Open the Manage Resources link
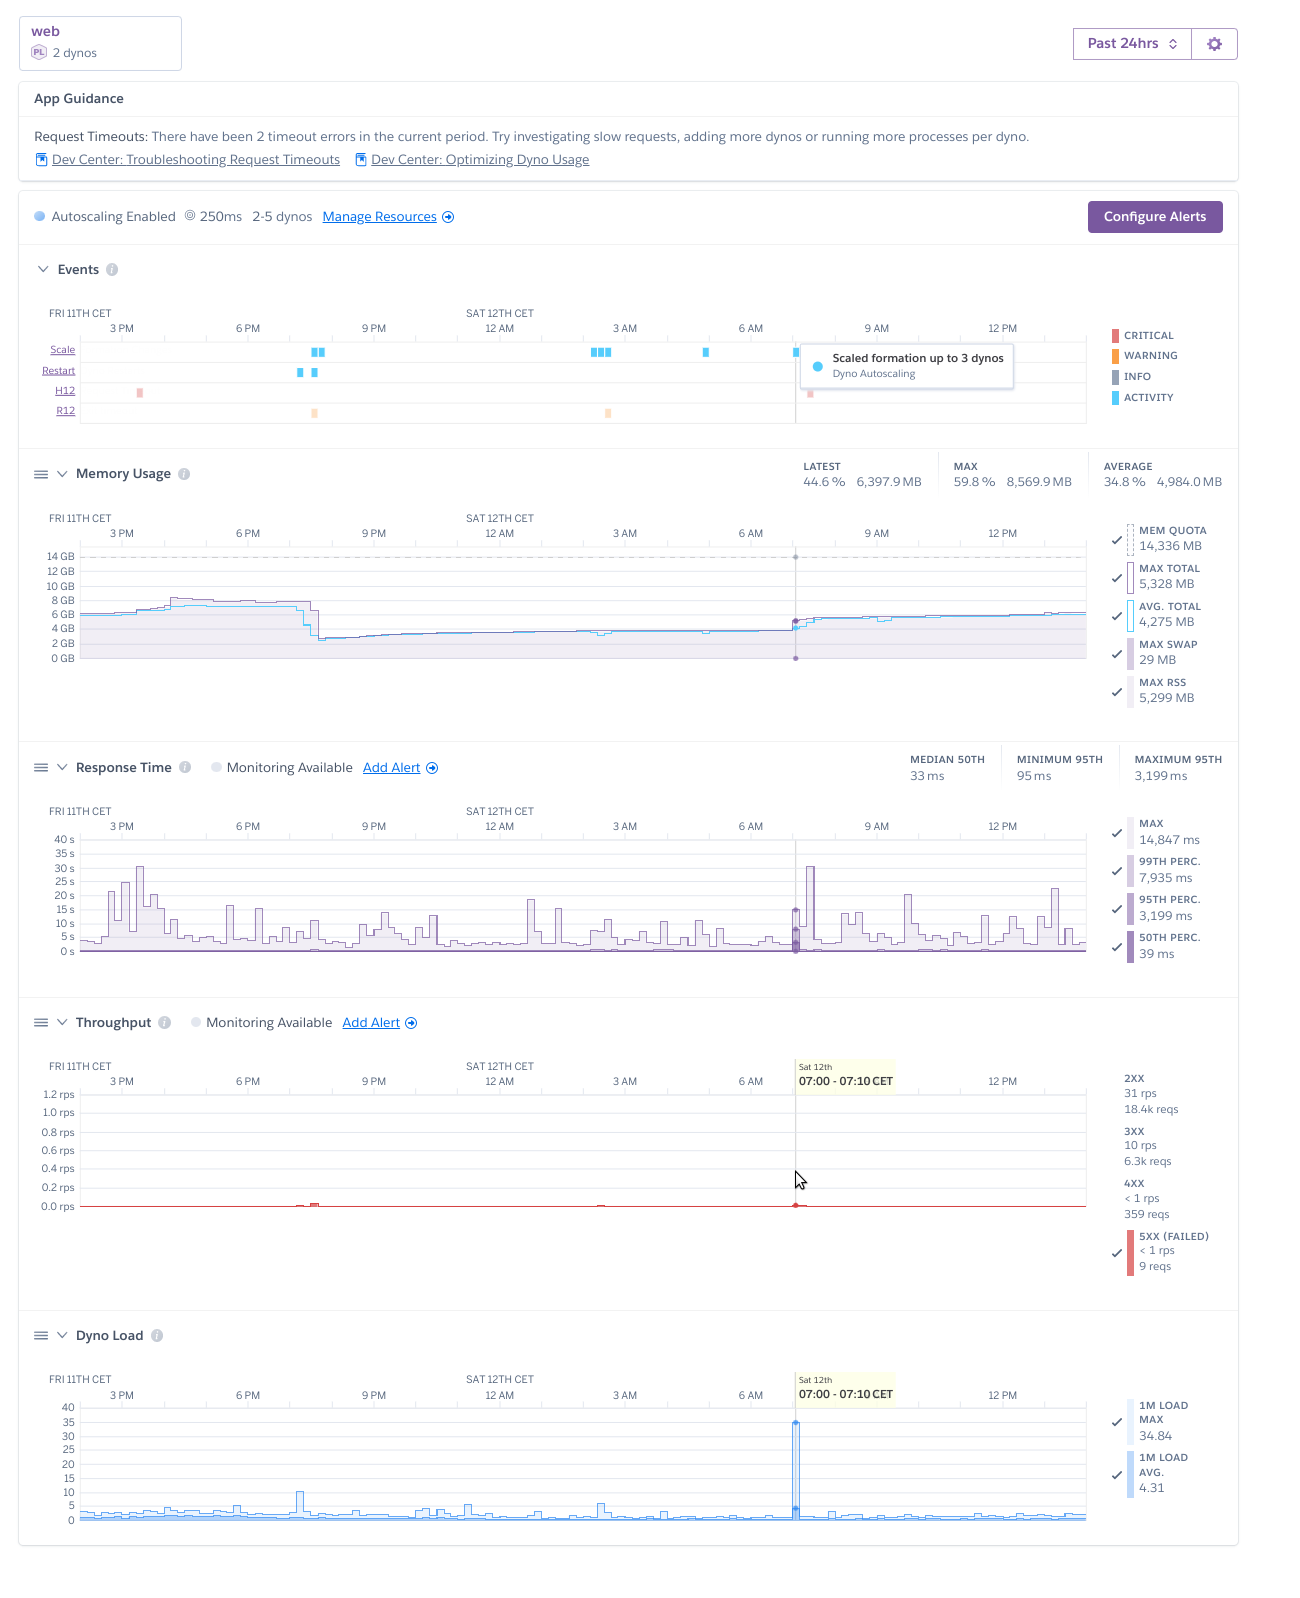 (x=380, y=217)
